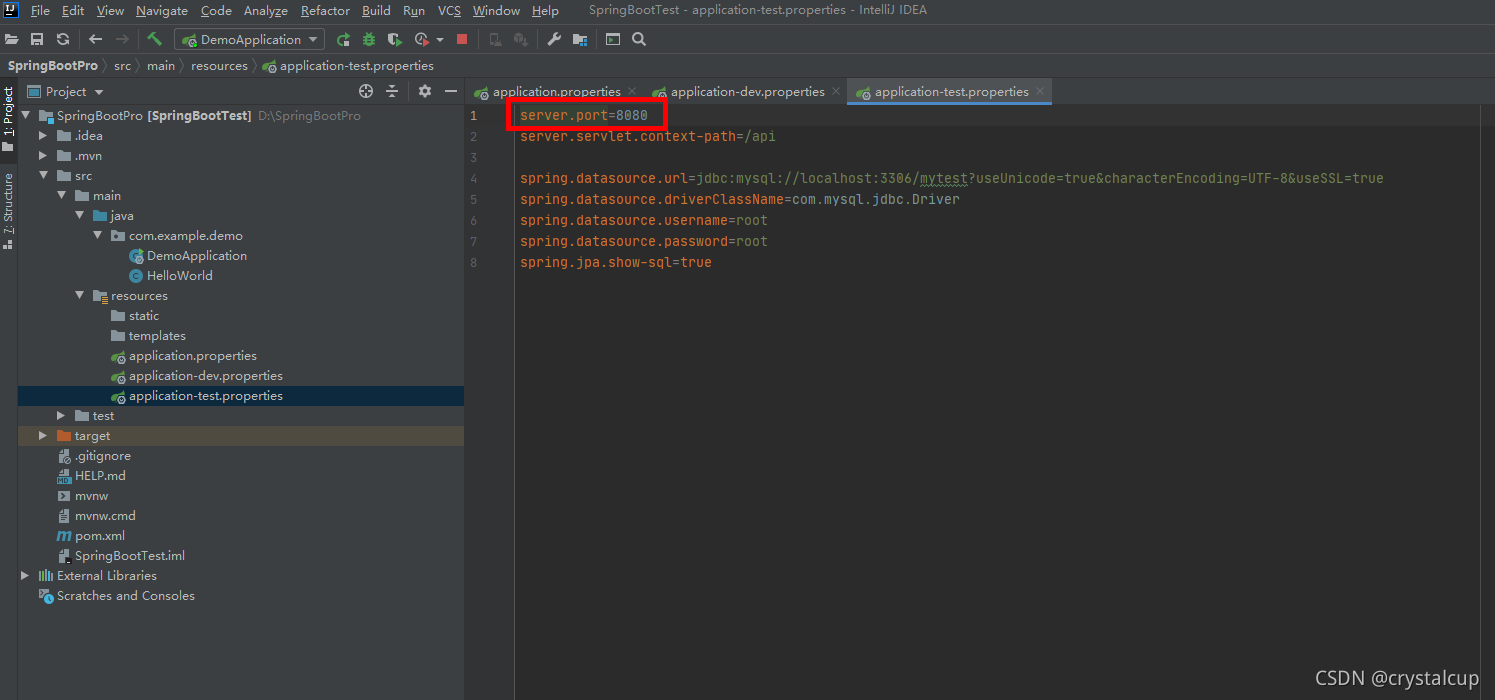Click line number 4 in gutter
1495x700 pixels.
point(473,178)
